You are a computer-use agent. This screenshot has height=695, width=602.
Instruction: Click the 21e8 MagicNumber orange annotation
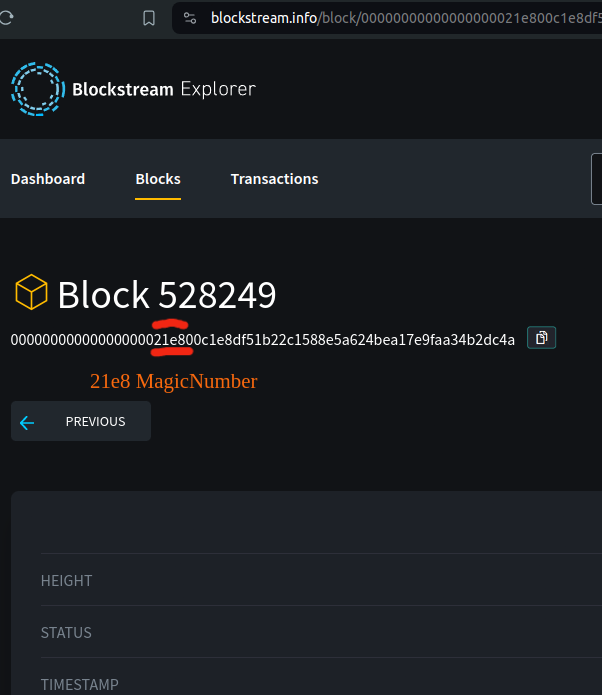click(173, 381)
